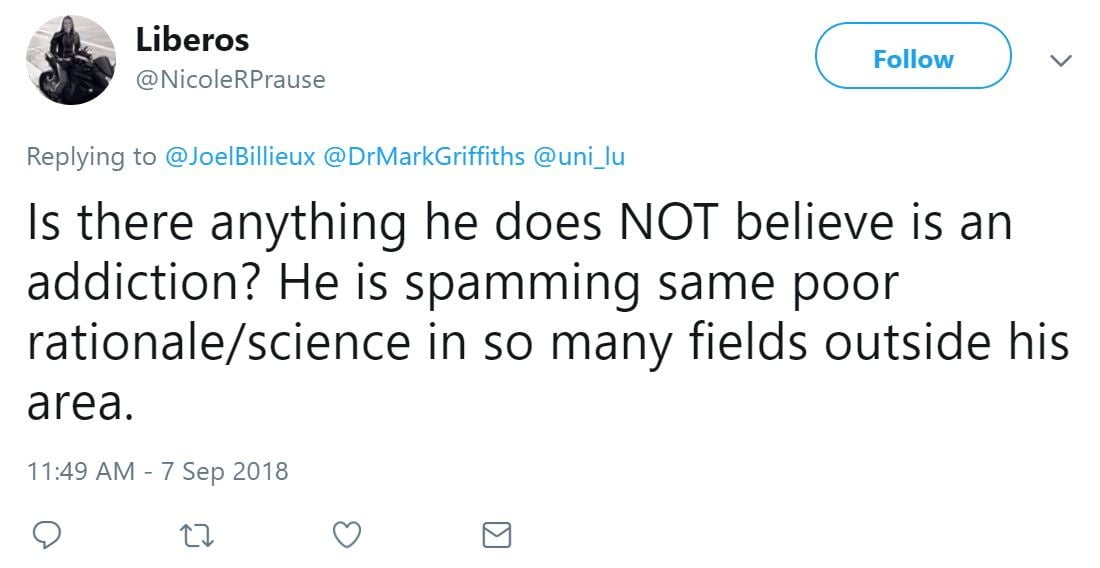Click "rationale/science" in the tweet text
1100x568 pixels.
pyautogui.click(x=218, y=344)
